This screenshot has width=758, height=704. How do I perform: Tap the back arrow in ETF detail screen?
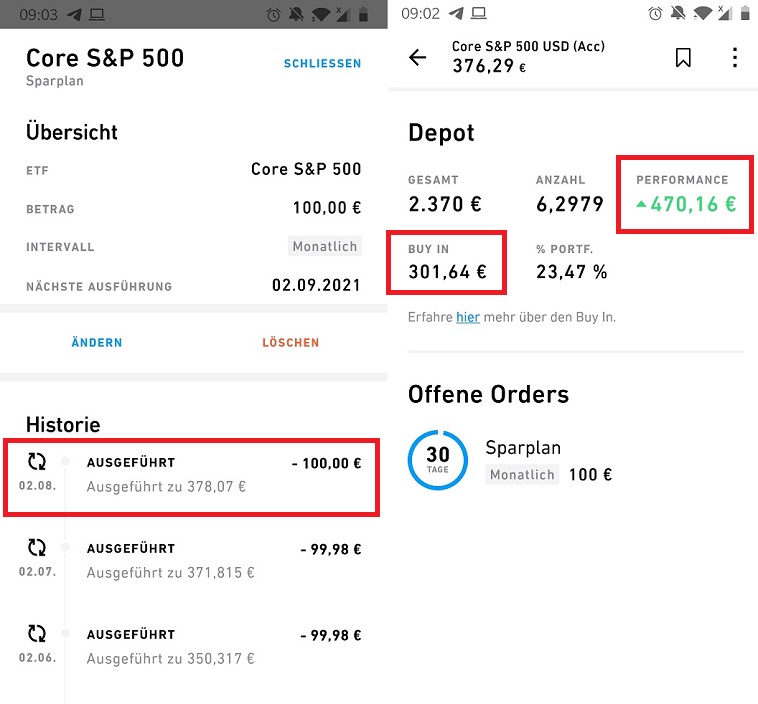click(418, 58)
